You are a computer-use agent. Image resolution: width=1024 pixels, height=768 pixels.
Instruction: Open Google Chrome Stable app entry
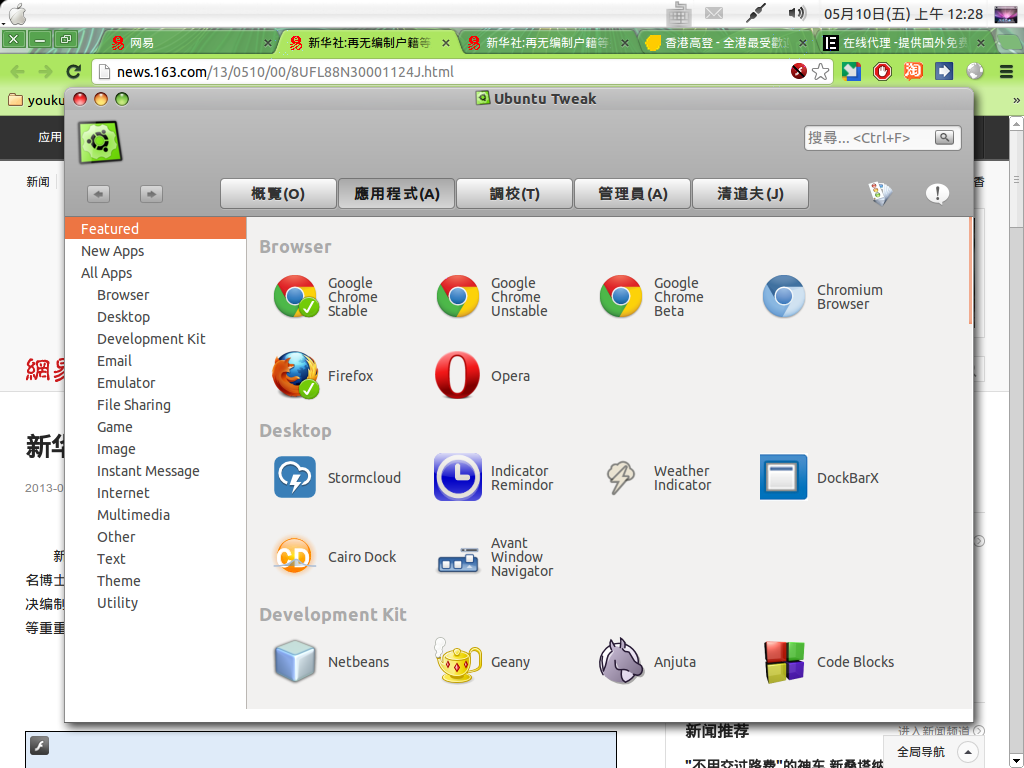click(x=327, y=296)
